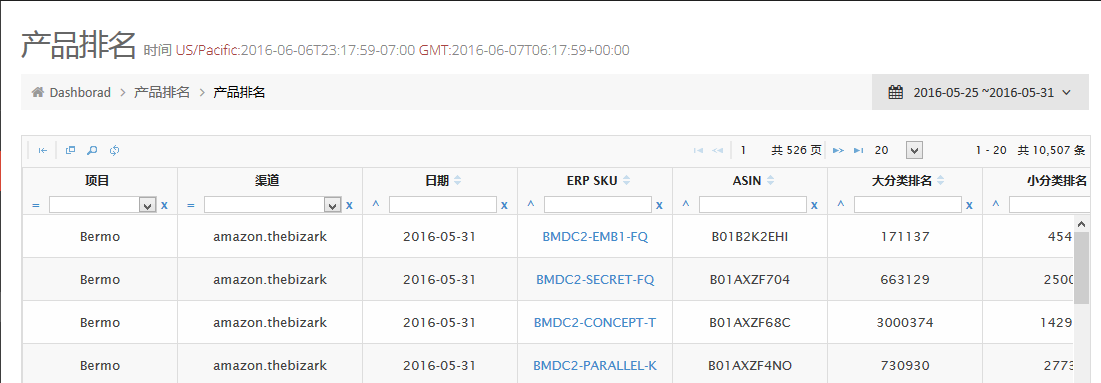Click the ^ operator of the ASIN filter

686,205
